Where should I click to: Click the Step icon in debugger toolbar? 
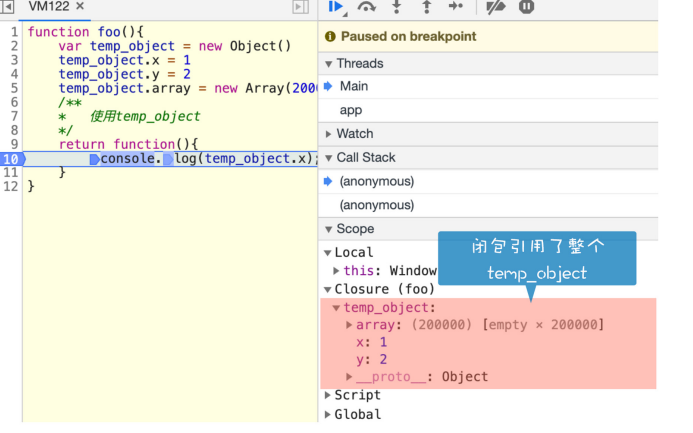pos(456,7)
